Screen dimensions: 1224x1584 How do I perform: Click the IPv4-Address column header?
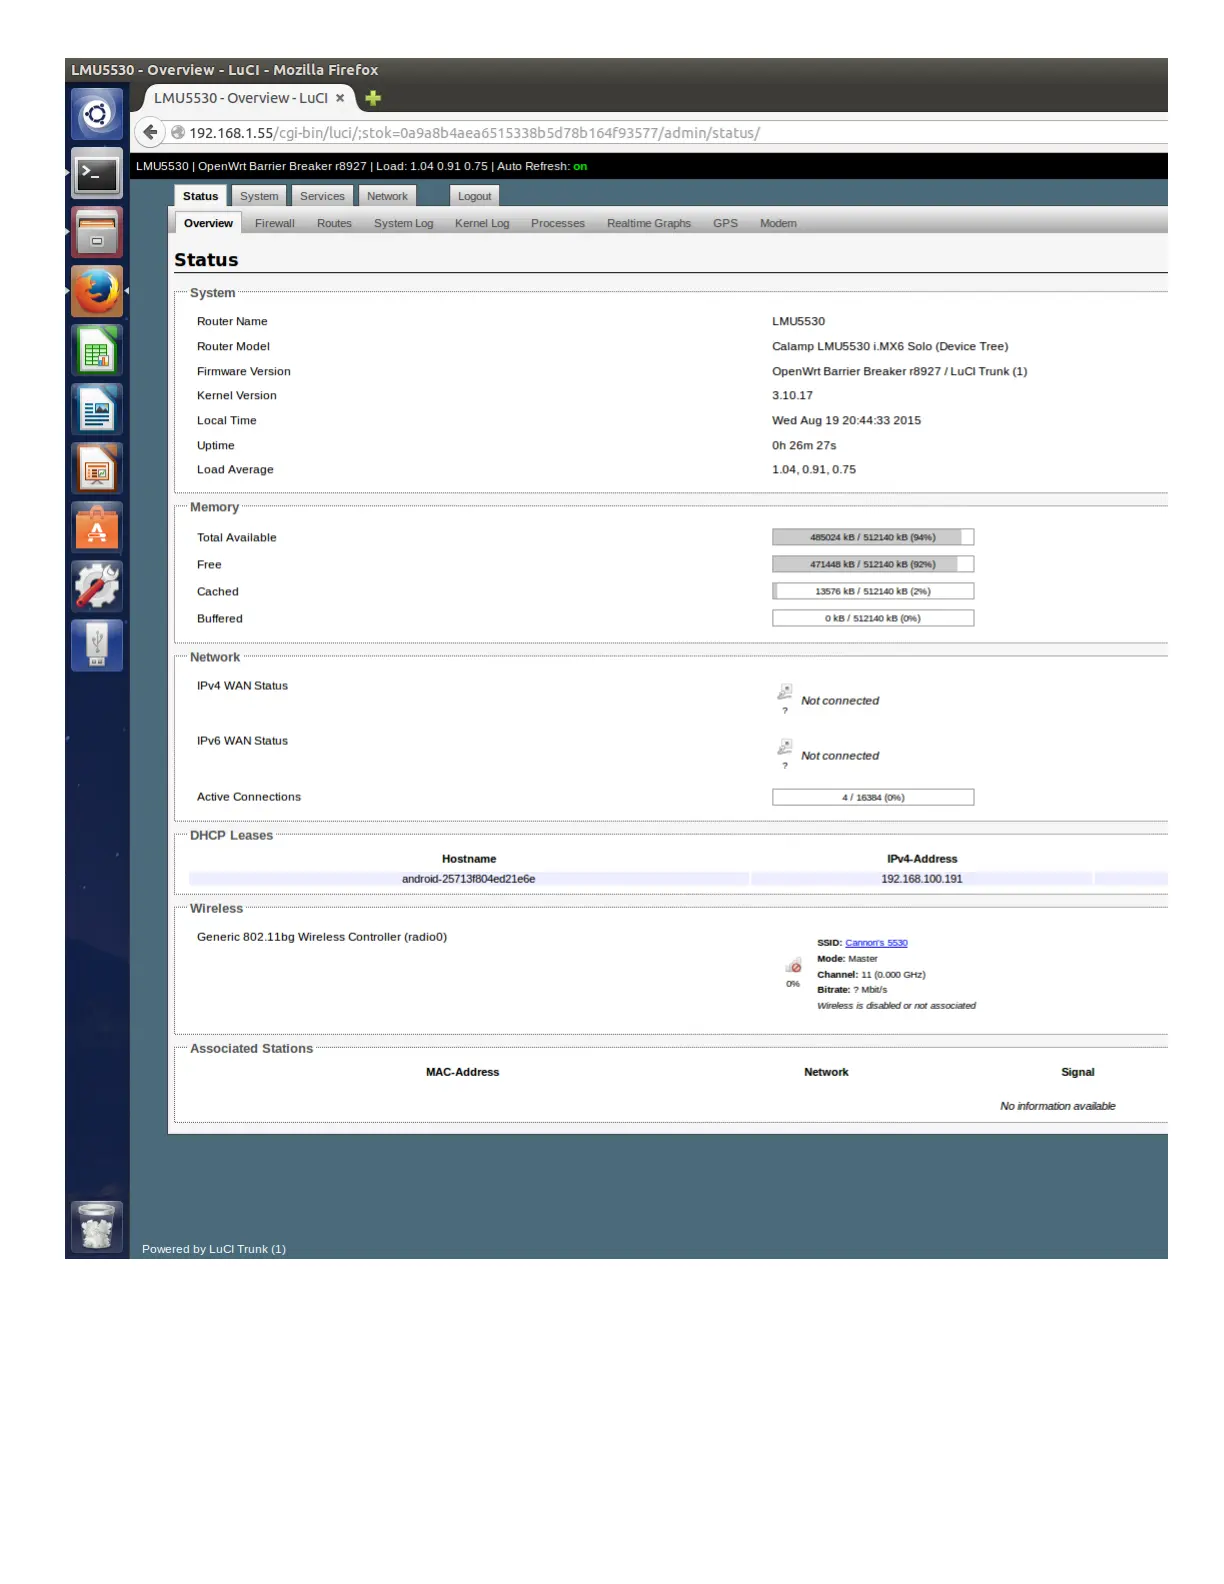point(922,859)
